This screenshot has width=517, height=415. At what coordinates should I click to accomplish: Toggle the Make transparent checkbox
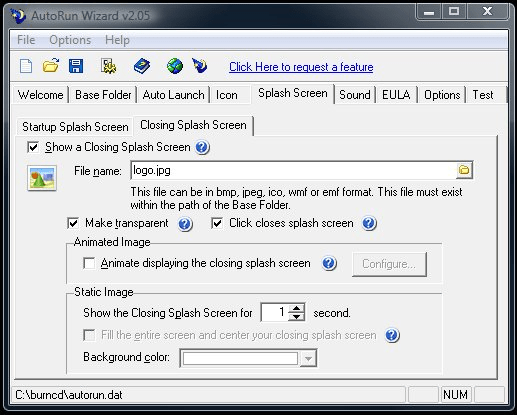pos(73,223)
